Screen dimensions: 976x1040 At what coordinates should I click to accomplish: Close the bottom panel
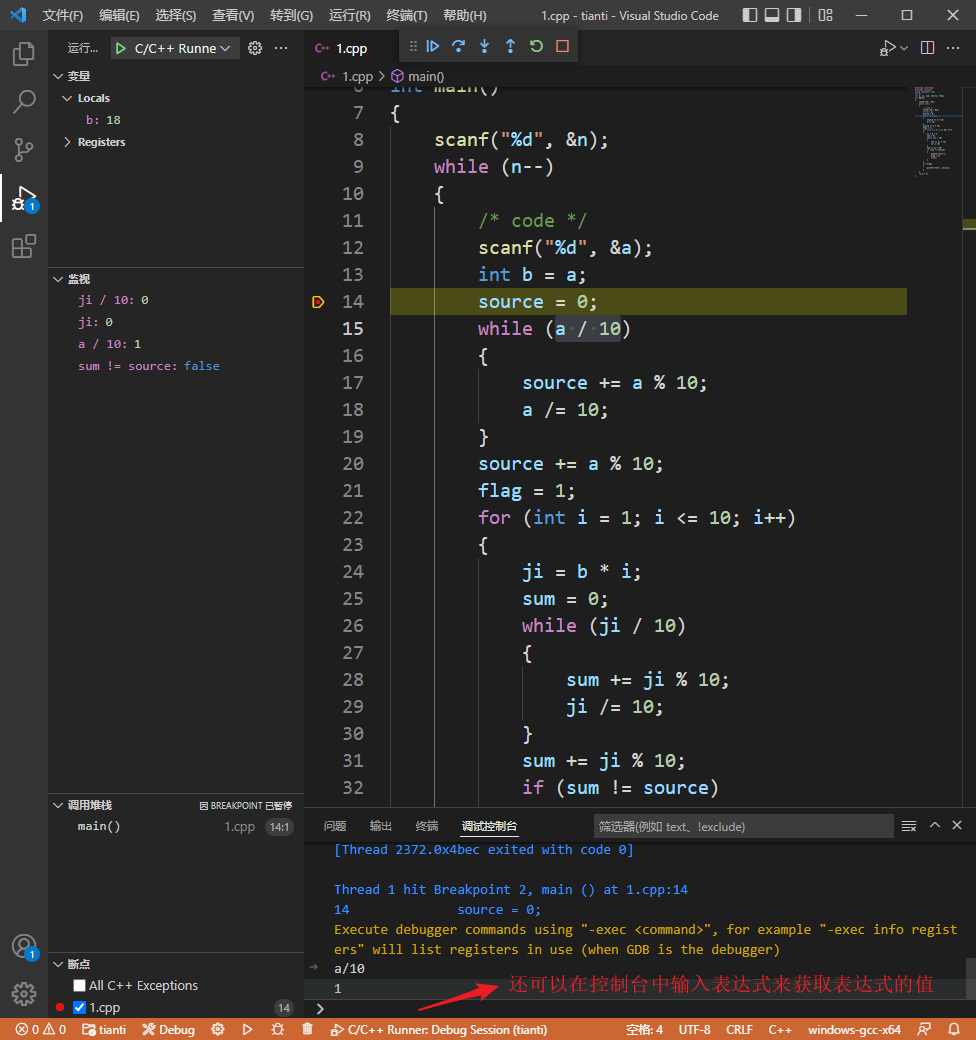[957, 825]
